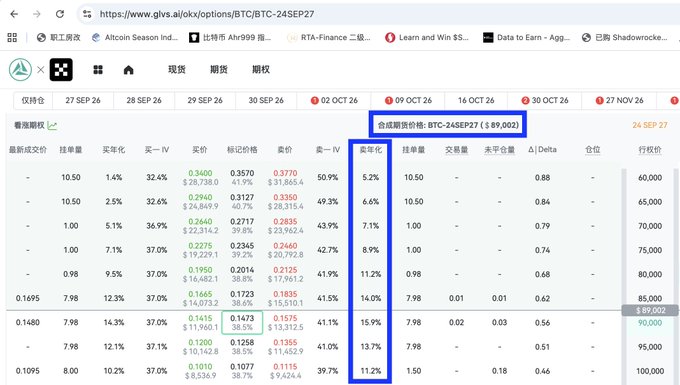This screenshot has height=385, width=680.
Task: Click the 买年化 column header
Action: [x=114, y=150]
